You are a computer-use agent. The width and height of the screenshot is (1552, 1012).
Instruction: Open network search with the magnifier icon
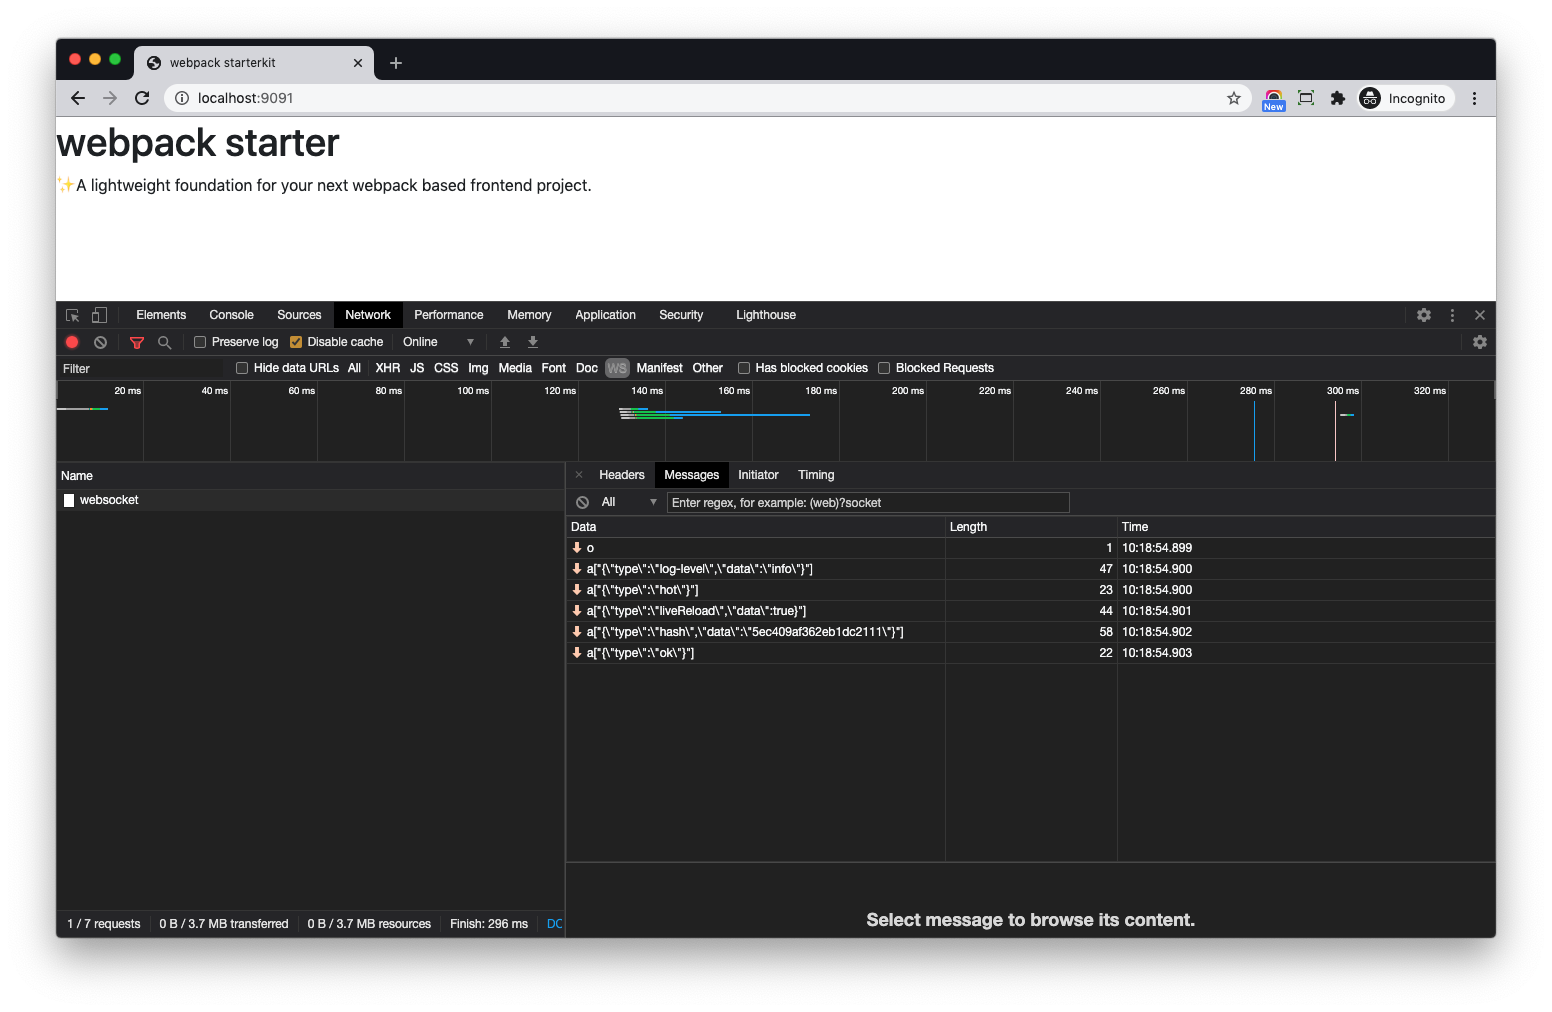[x=165, y=342]
